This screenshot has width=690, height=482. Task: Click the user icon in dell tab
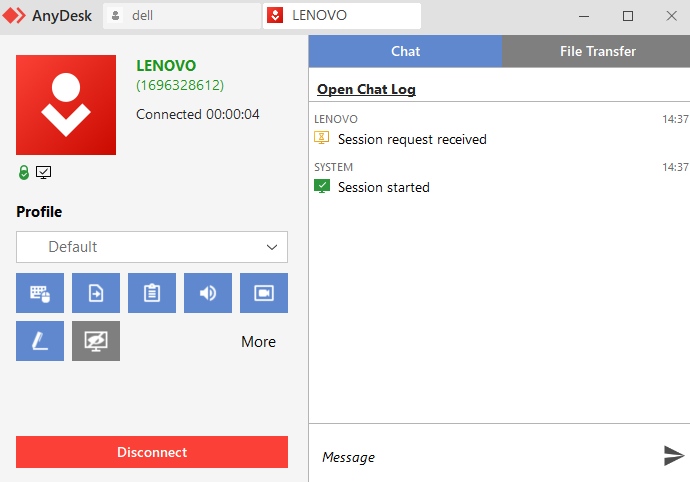(x=115, y=16)
